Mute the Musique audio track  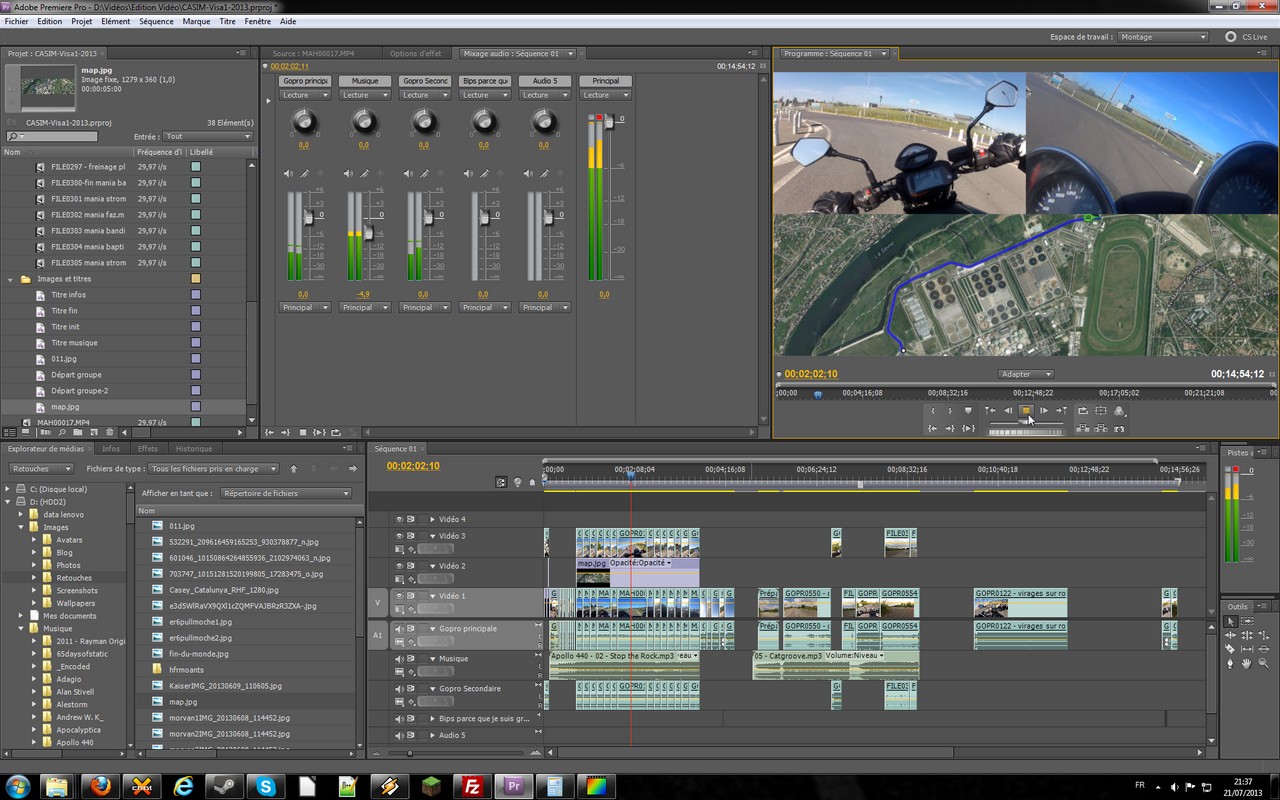(399, 659)
